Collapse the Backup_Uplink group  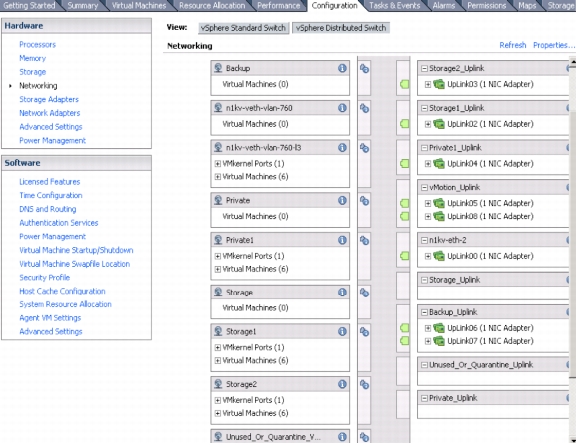click(x=424, y=312)
